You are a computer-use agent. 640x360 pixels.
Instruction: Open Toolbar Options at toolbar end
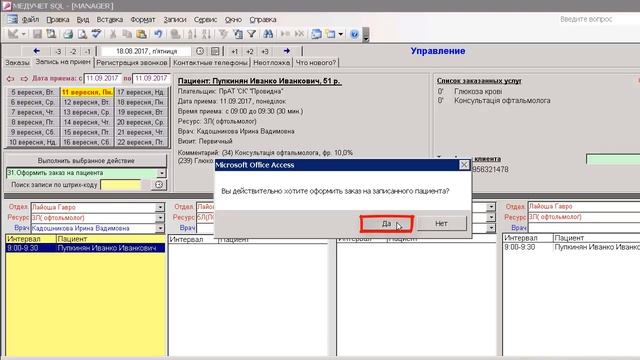366,35
